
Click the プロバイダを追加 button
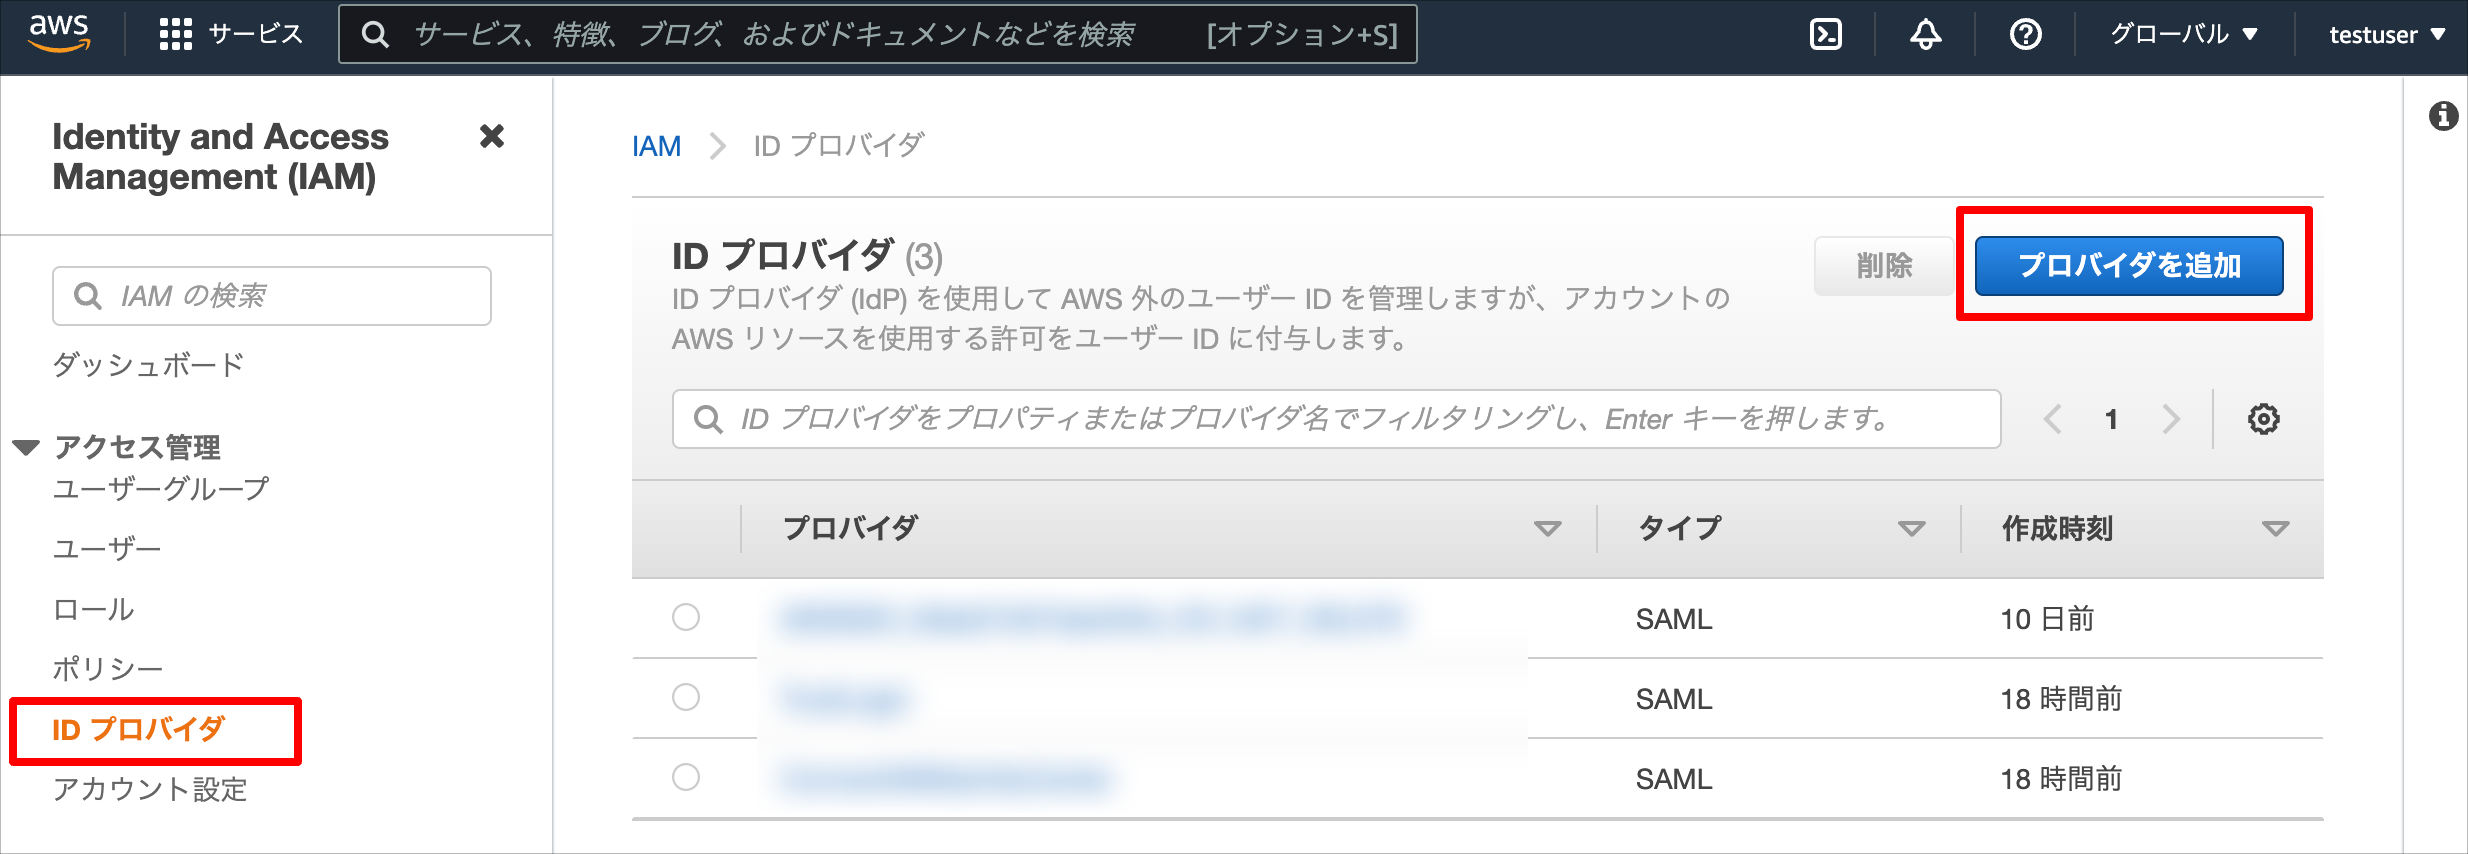coord(2129,265)
